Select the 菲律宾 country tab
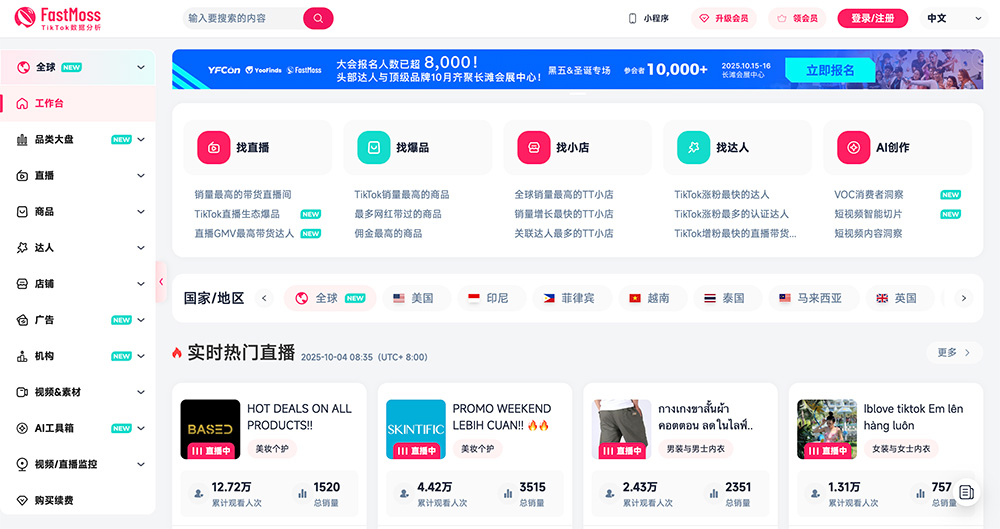This screenshot has height=529, width=1000. coord(572,298)
